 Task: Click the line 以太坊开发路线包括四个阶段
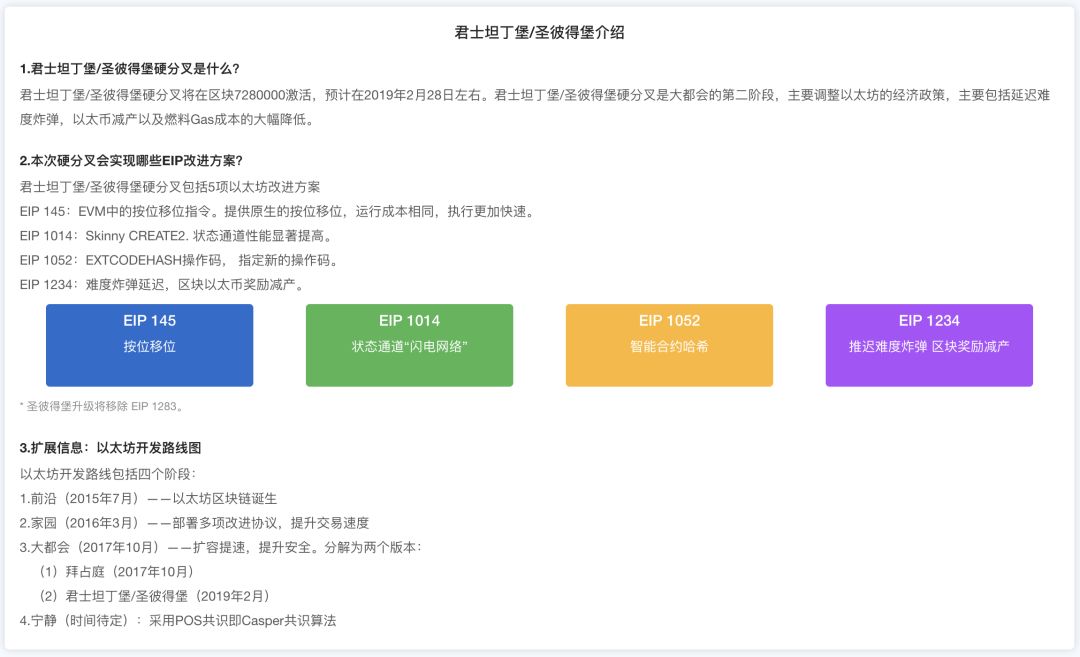point(108,474)
